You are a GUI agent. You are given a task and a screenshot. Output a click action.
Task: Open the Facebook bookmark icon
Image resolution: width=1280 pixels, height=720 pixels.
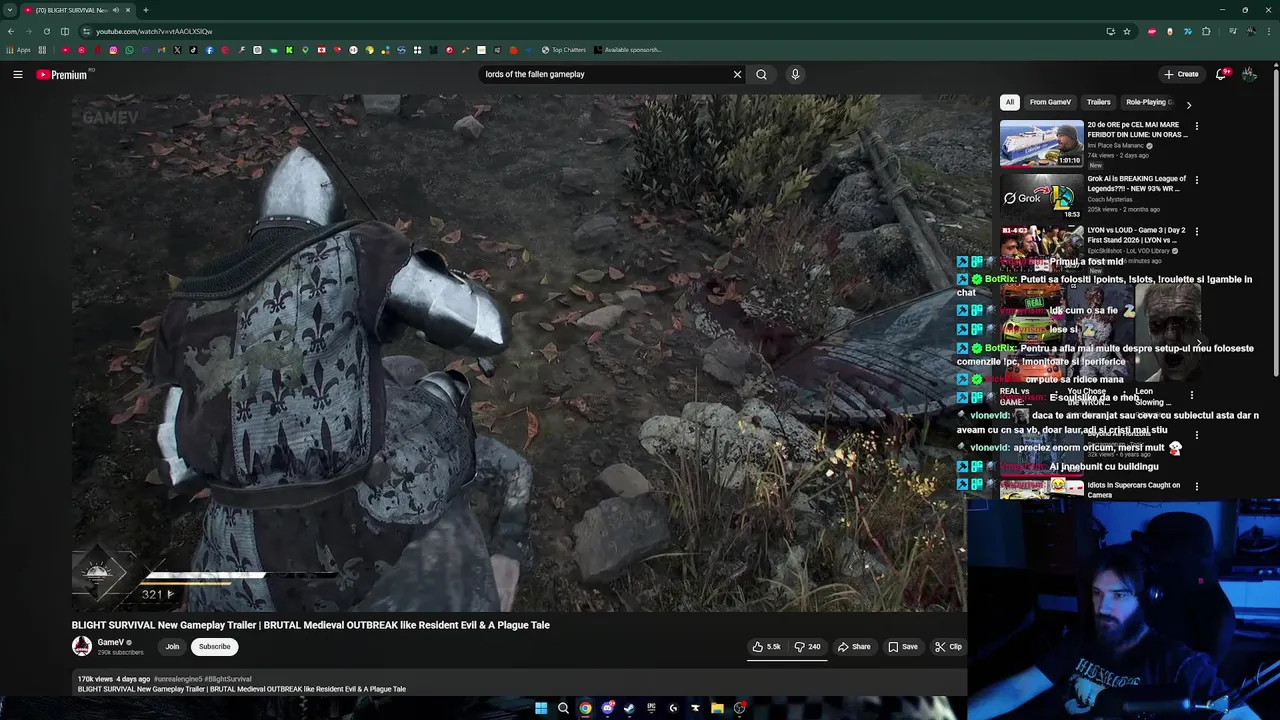point(209,50)
